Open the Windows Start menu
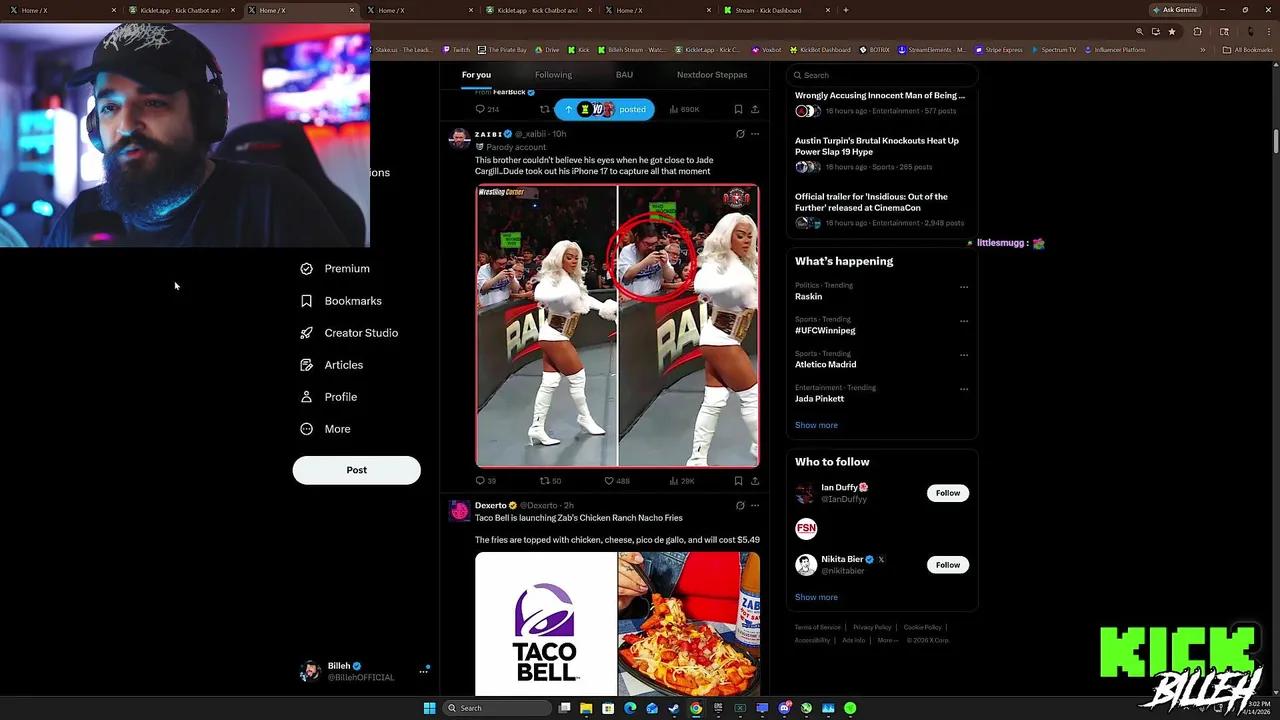The image size is (1280, 720). 429,708
